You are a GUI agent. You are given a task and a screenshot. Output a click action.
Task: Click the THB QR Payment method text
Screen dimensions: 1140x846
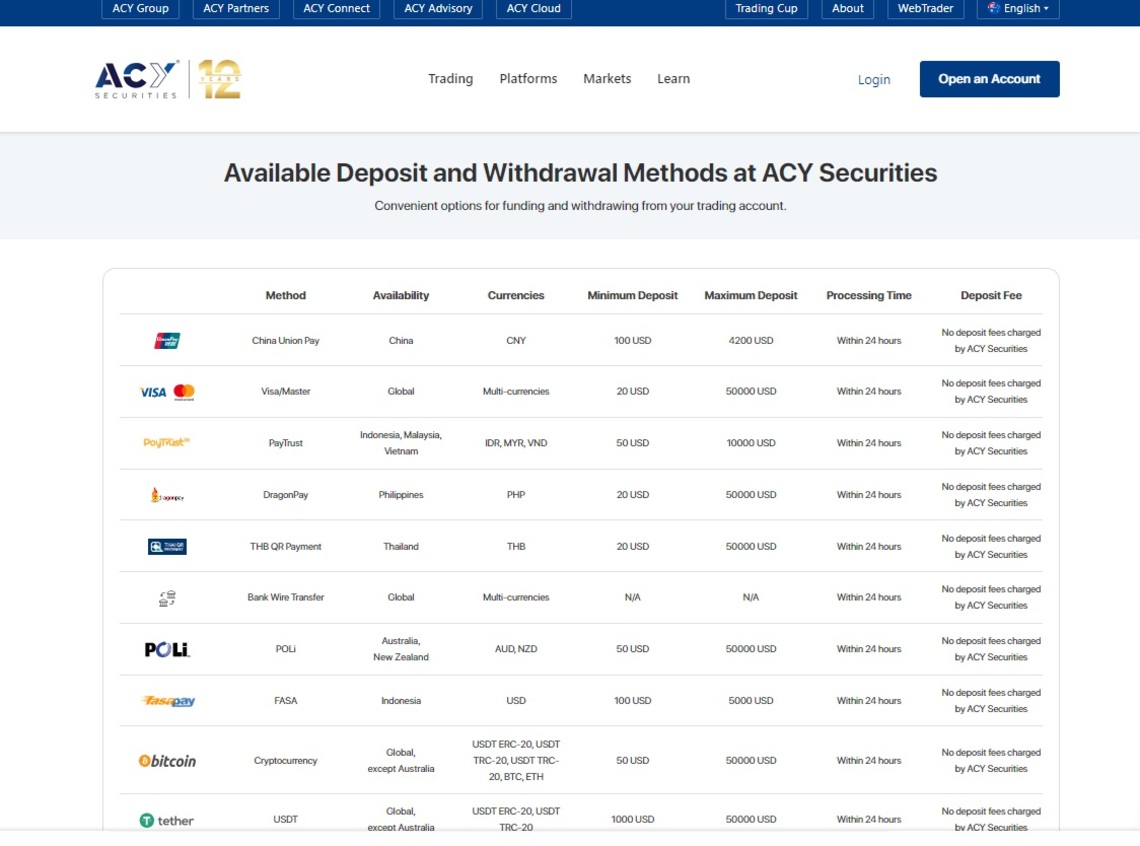[x=286, y=546]
